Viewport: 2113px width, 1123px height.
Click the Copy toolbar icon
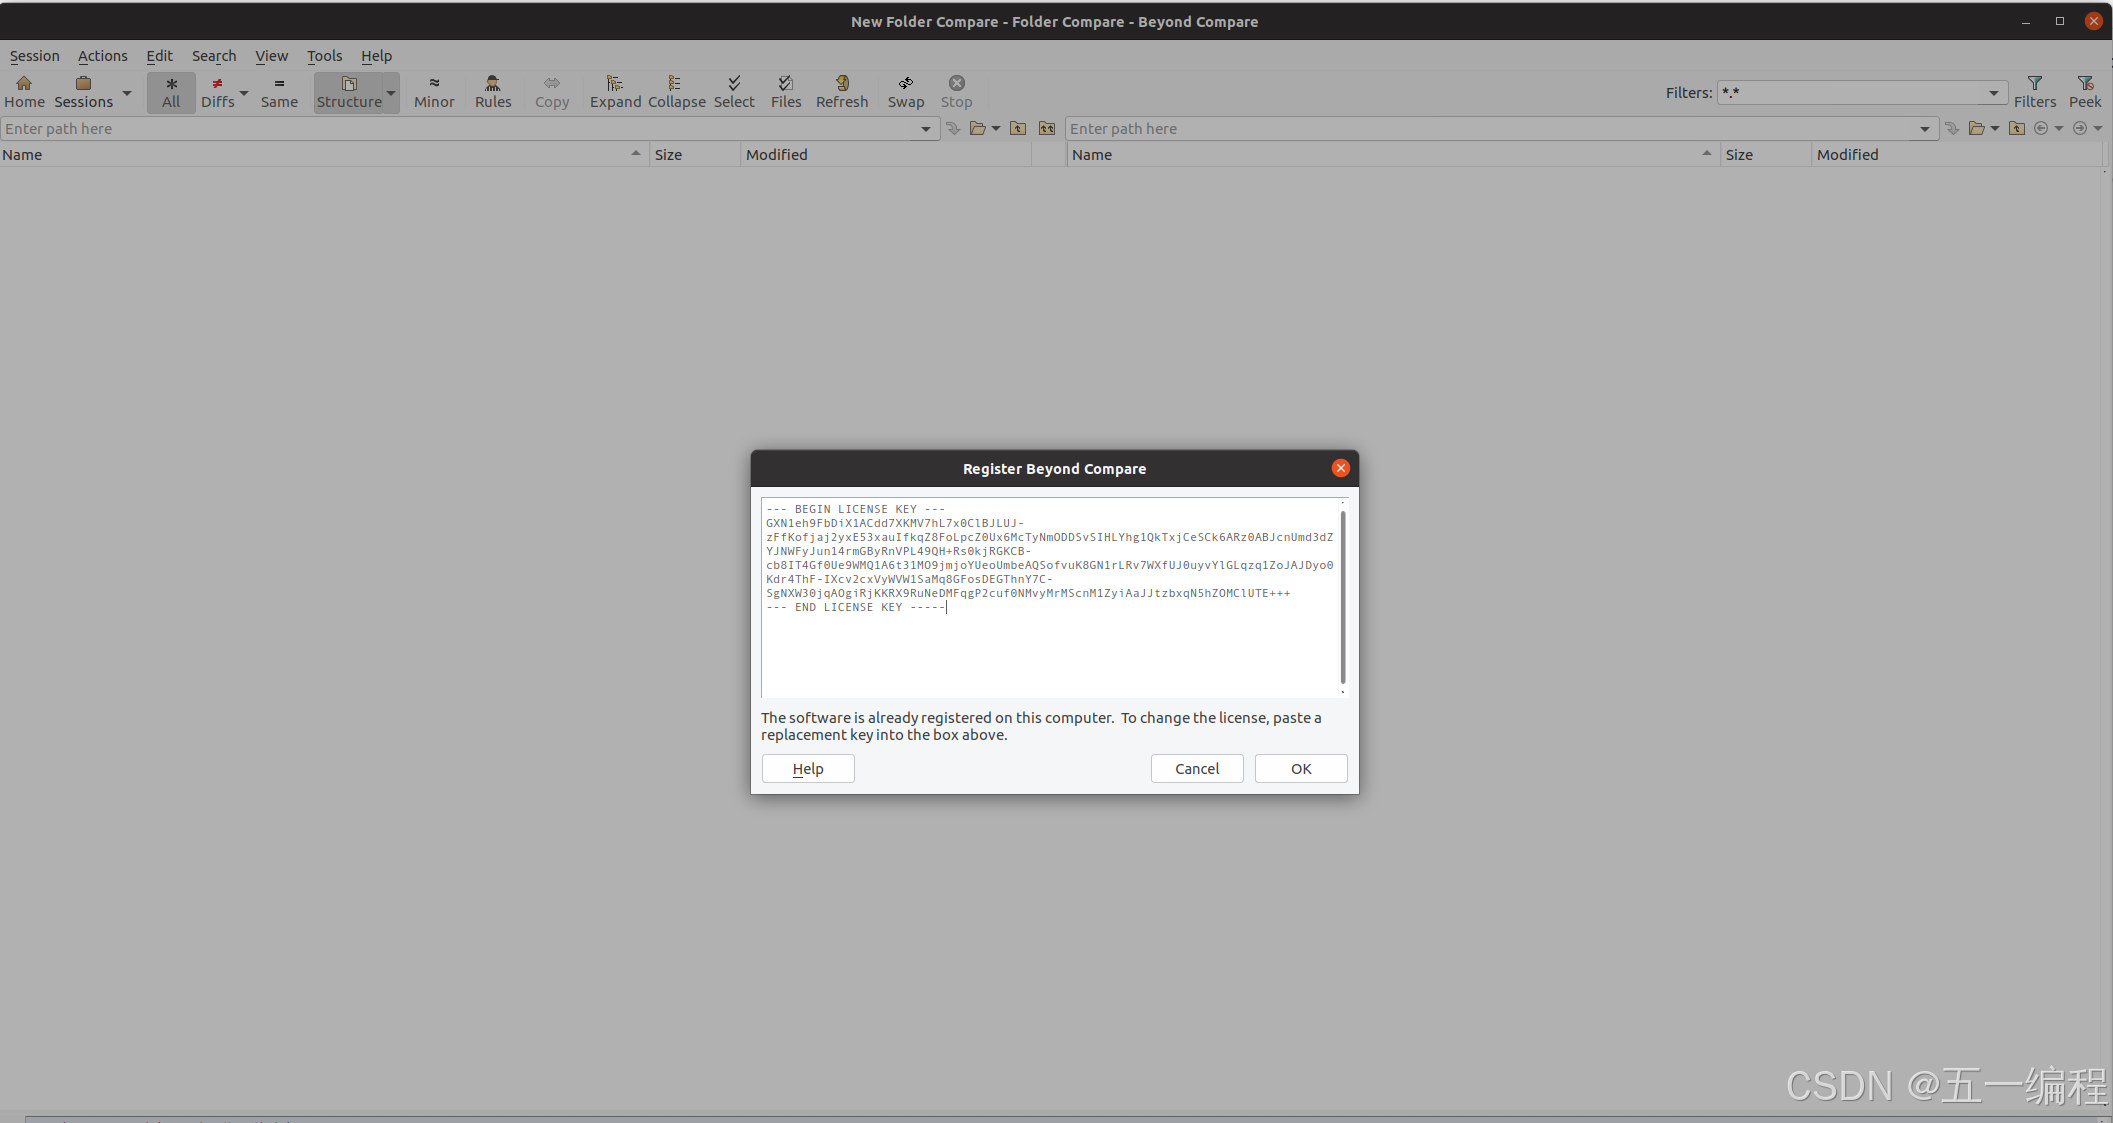[552, 92]
